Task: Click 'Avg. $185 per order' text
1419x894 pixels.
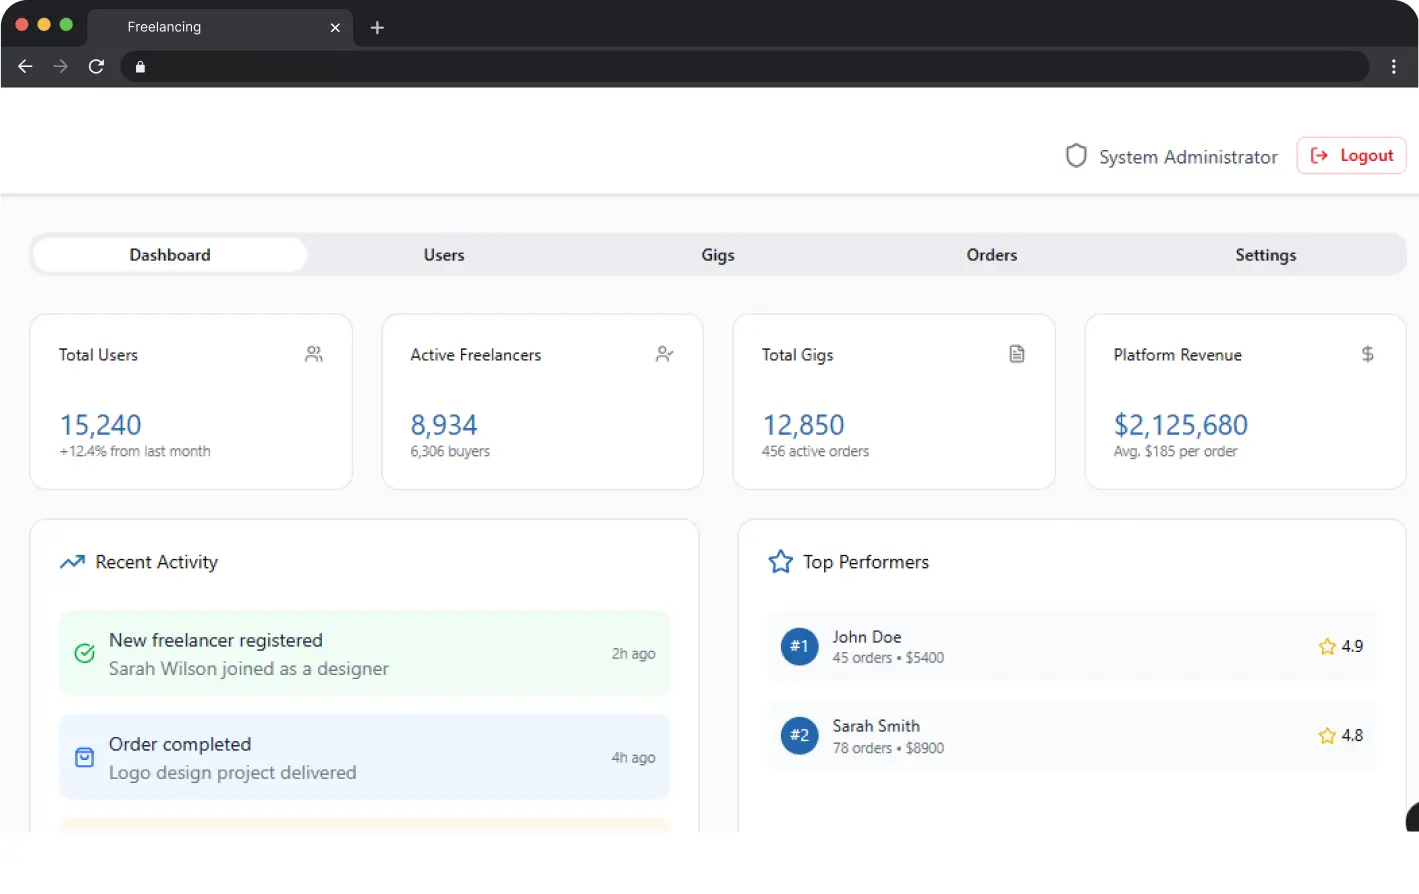Action: pyautogui.click(x=1175, y=451)
